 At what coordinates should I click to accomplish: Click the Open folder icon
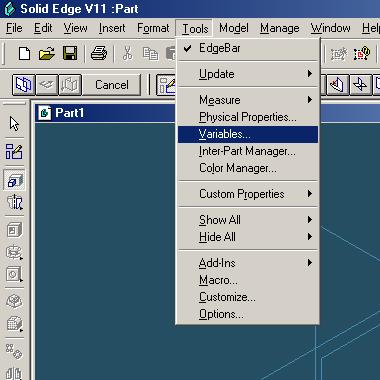(47, 54)
